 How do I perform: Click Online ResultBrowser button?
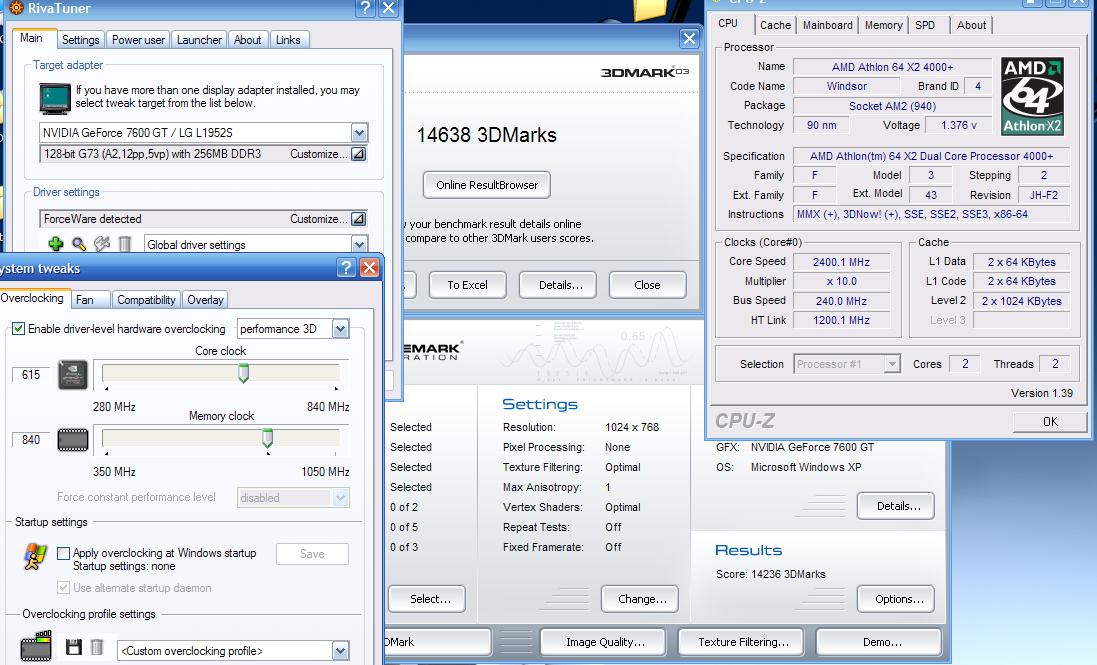[487, 185]
